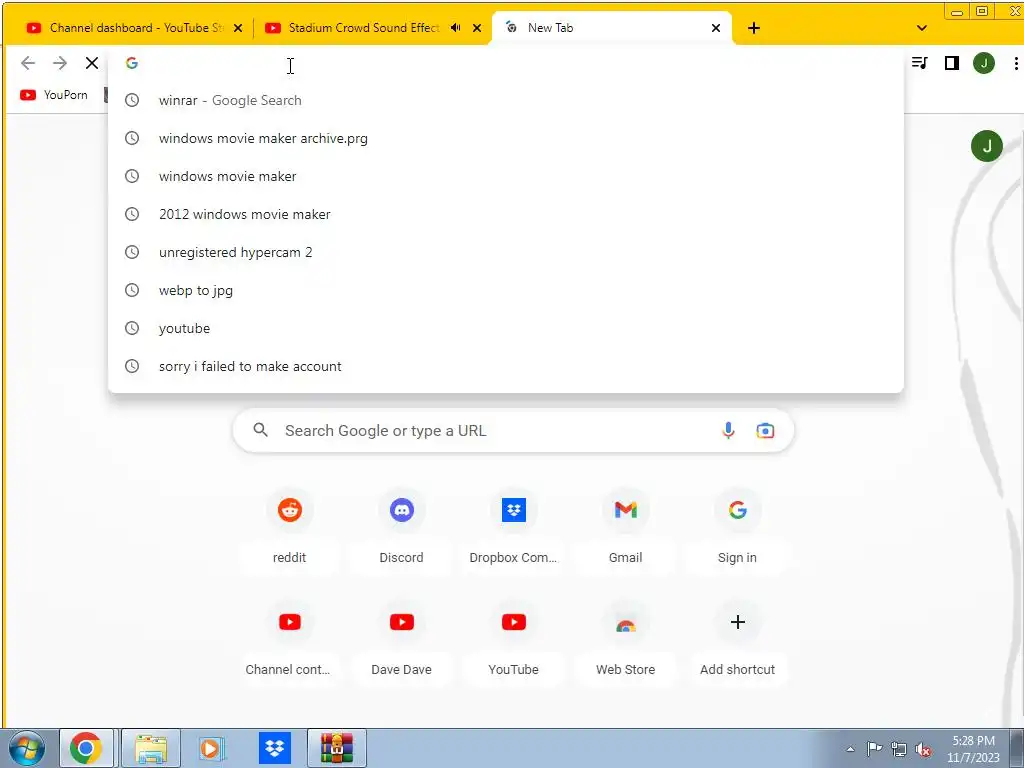Open the first bookmark in the bookmarks bar
Image resolution: width=1024 pixels, height=768 pixels.
[54, 95]
